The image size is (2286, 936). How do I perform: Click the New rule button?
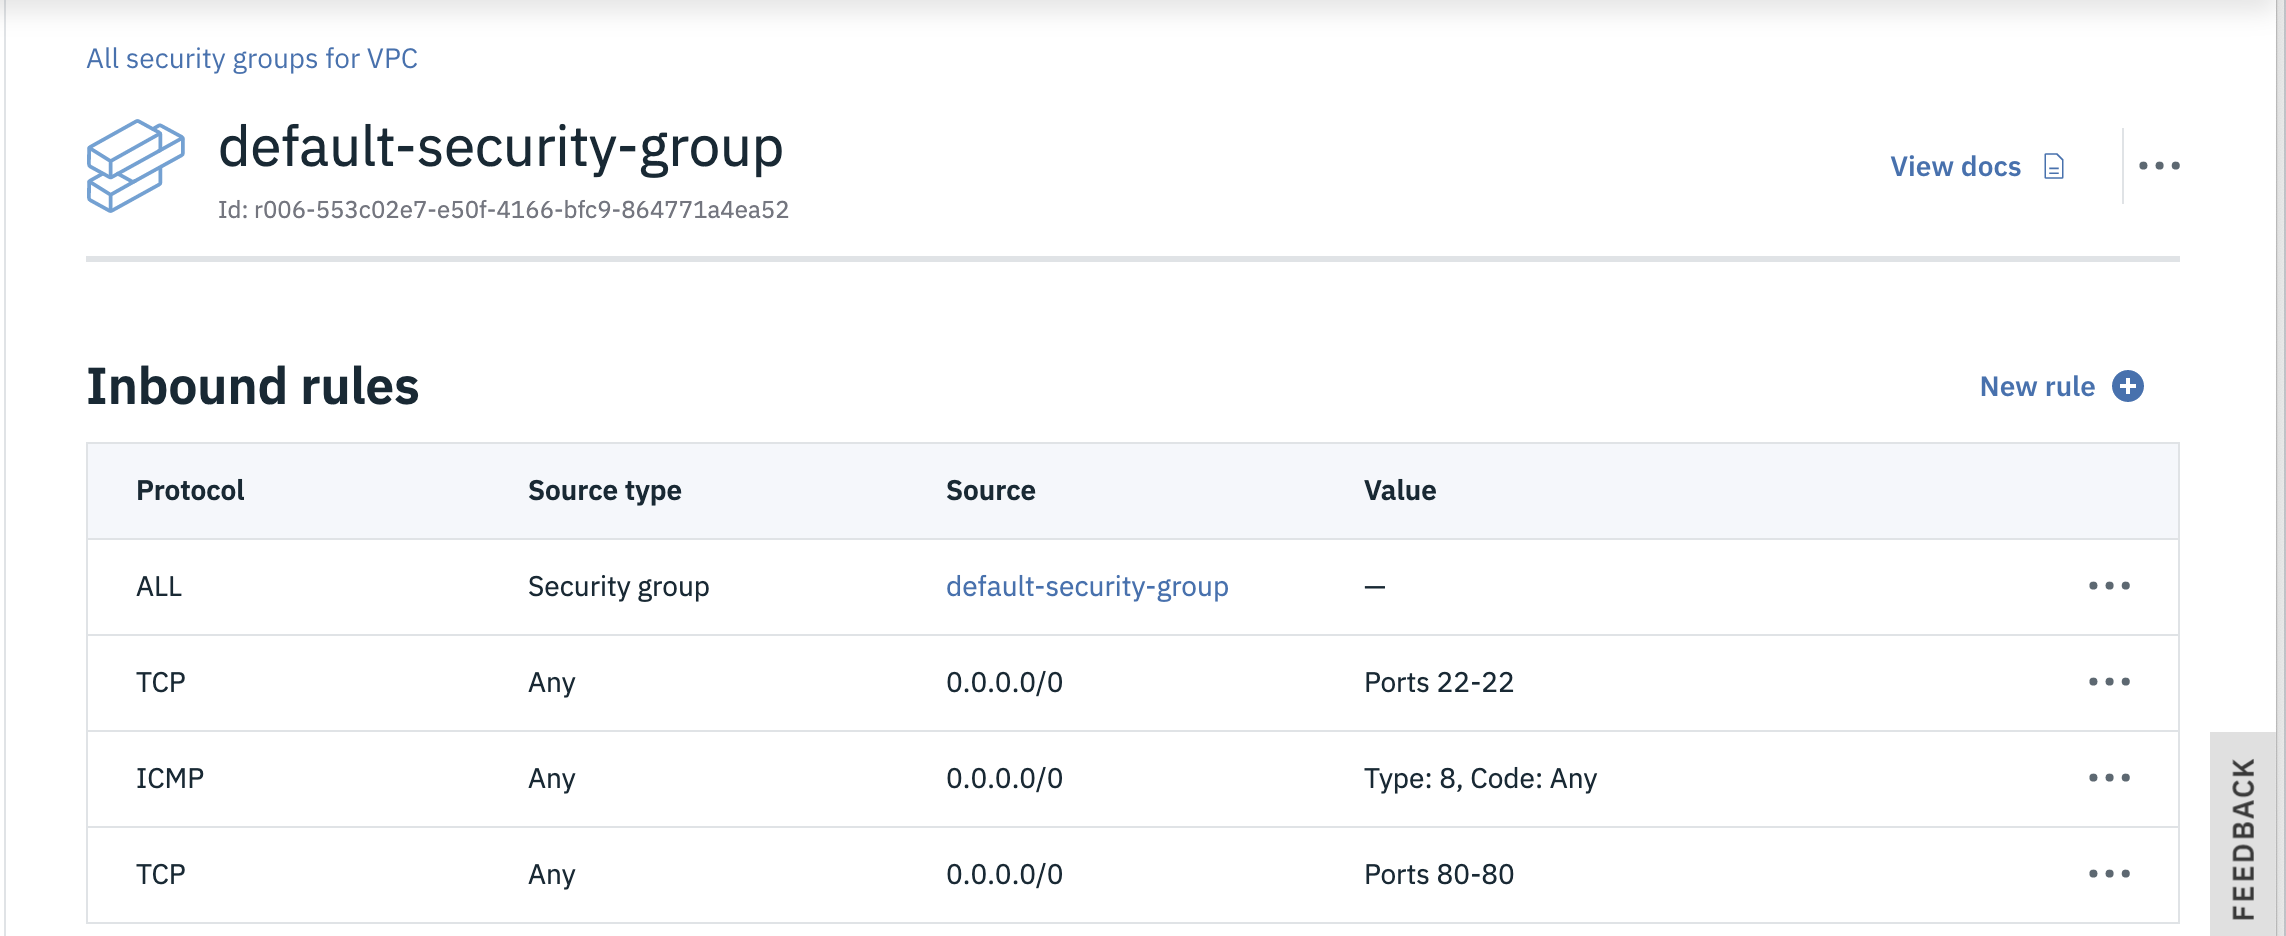point(2037,386)
